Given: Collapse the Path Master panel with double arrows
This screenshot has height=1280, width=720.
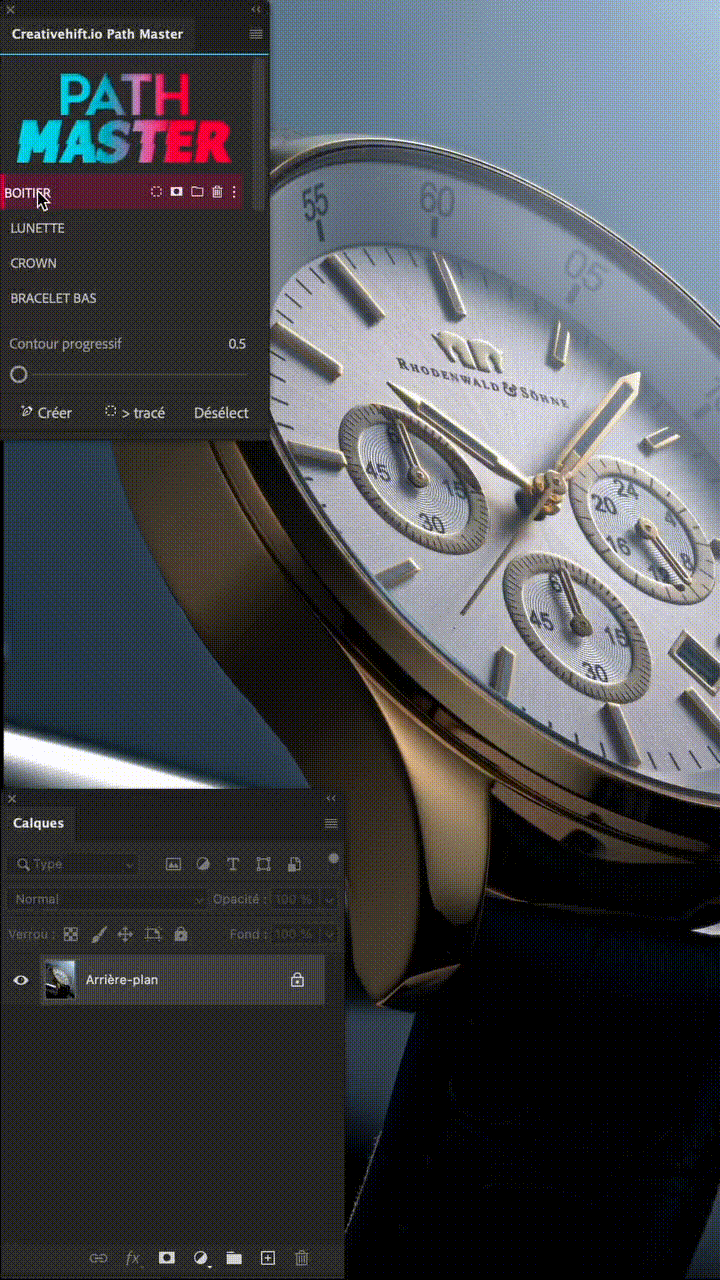Looking at the screenshot, I should point(256,9).
